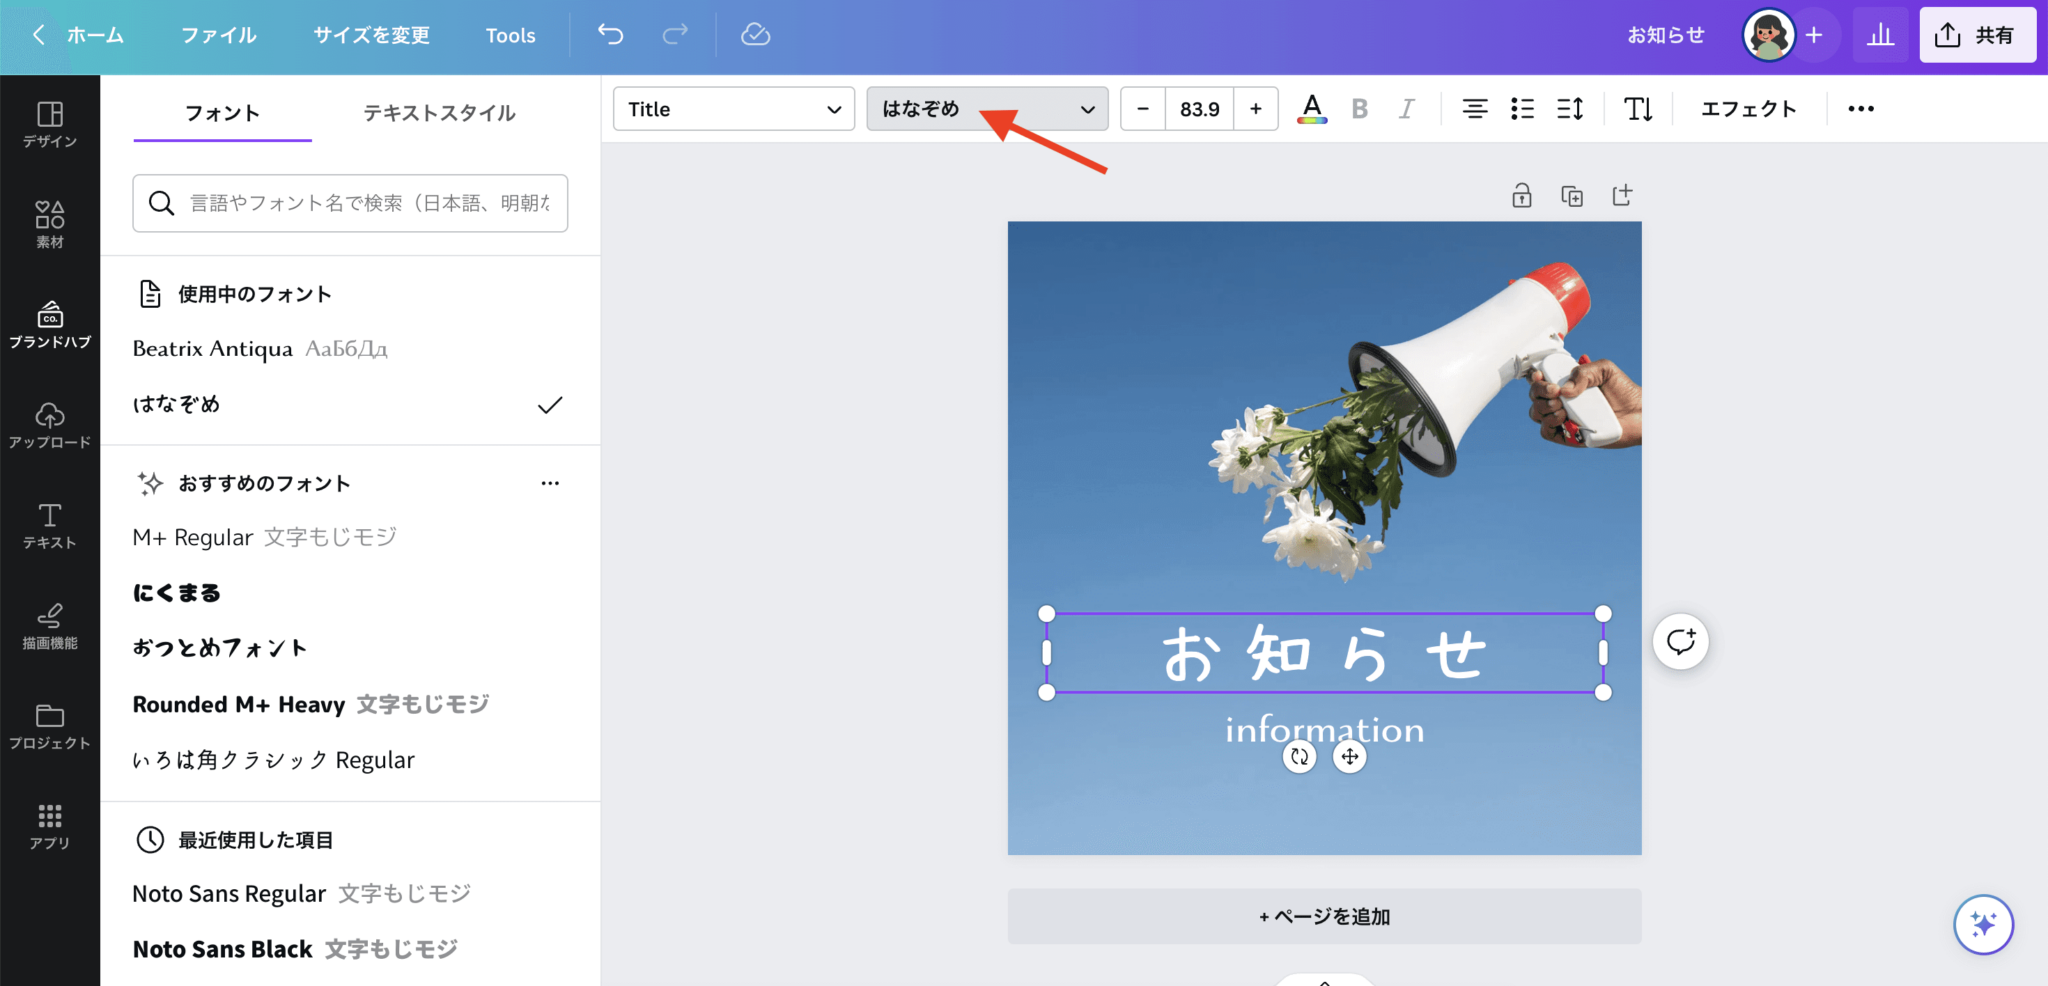
Task: Select the テキスト (Text) panel
Action: (x=50, y=524)
